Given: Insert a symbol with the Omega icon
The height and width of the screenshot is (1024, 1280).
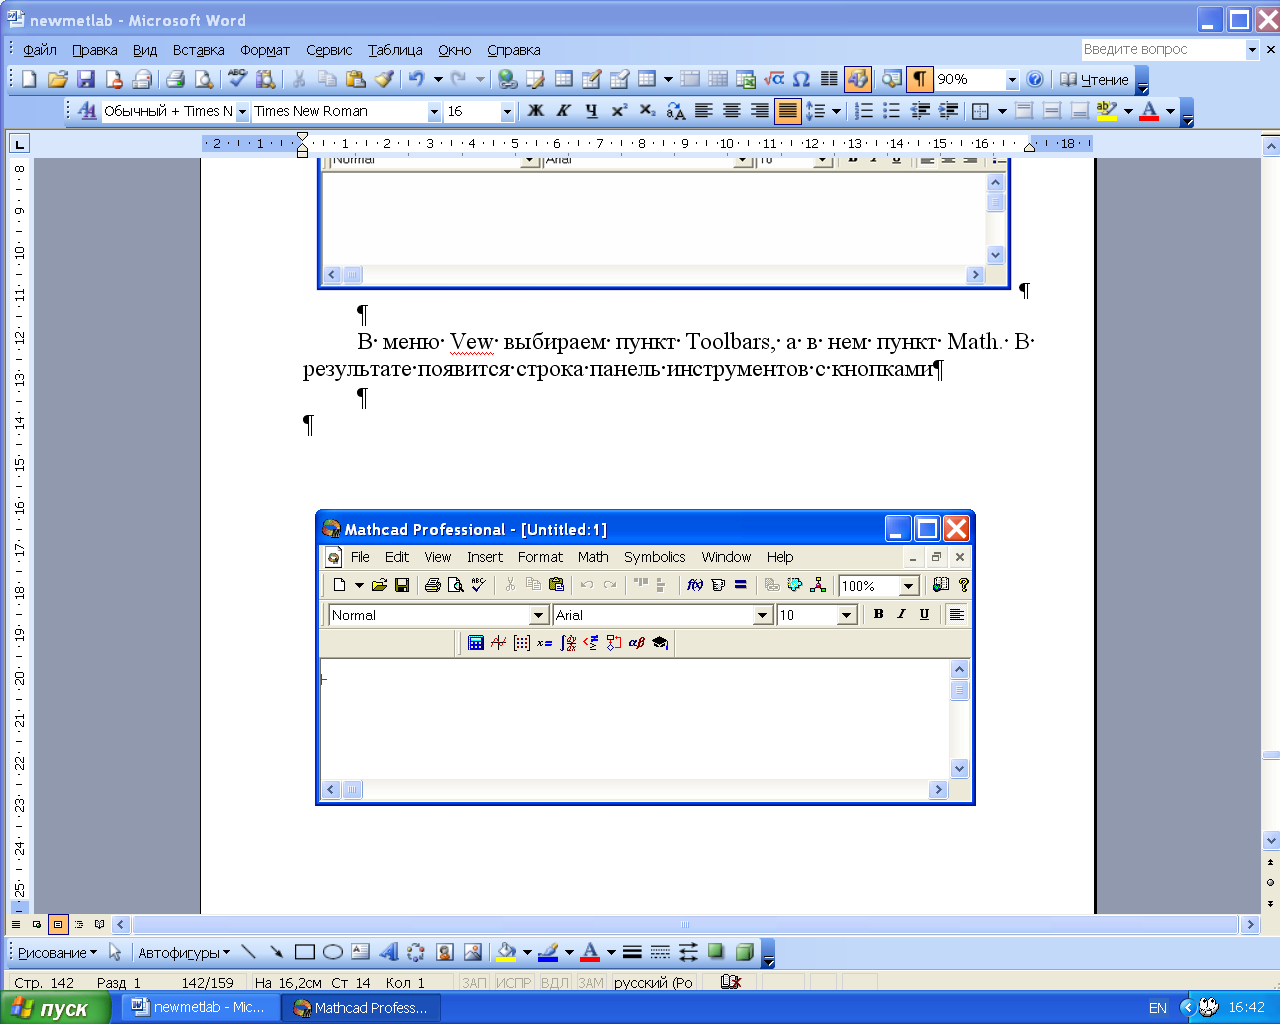Looking at the screenshot, I should (x=801, y=79).
